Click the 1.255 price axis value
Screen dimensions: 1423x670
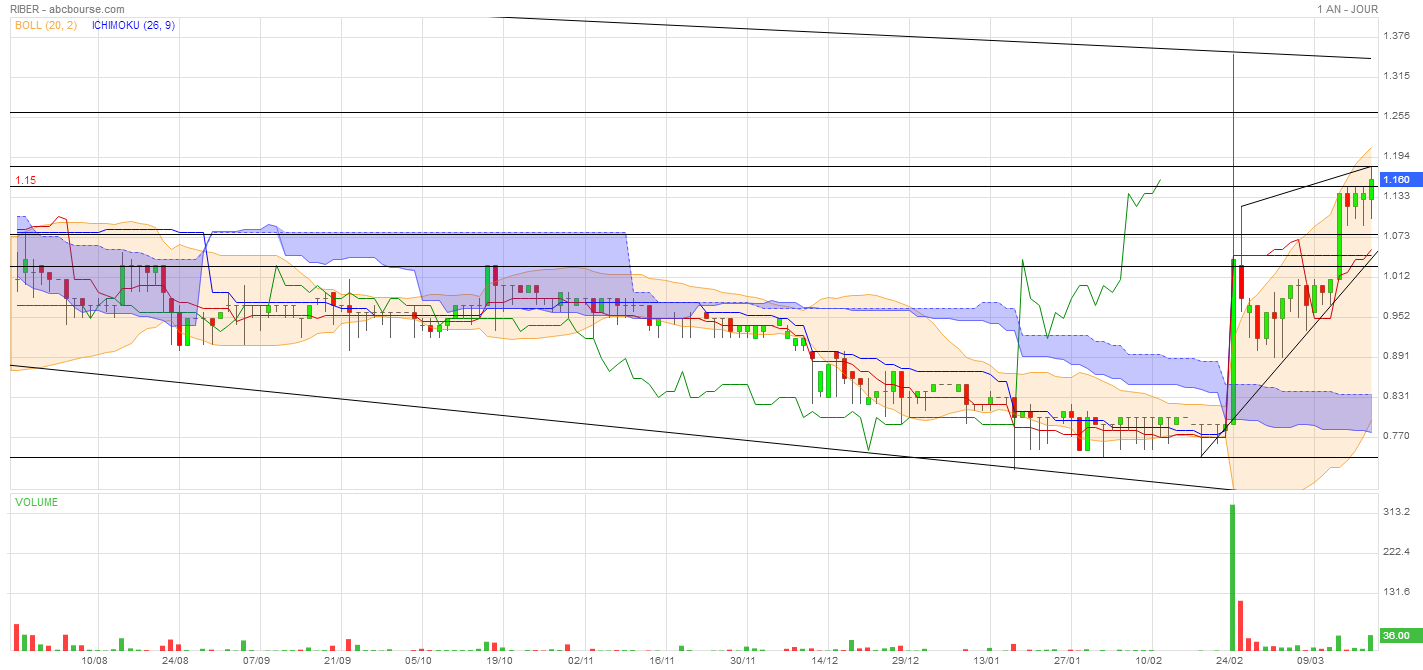pos(1395,116)
